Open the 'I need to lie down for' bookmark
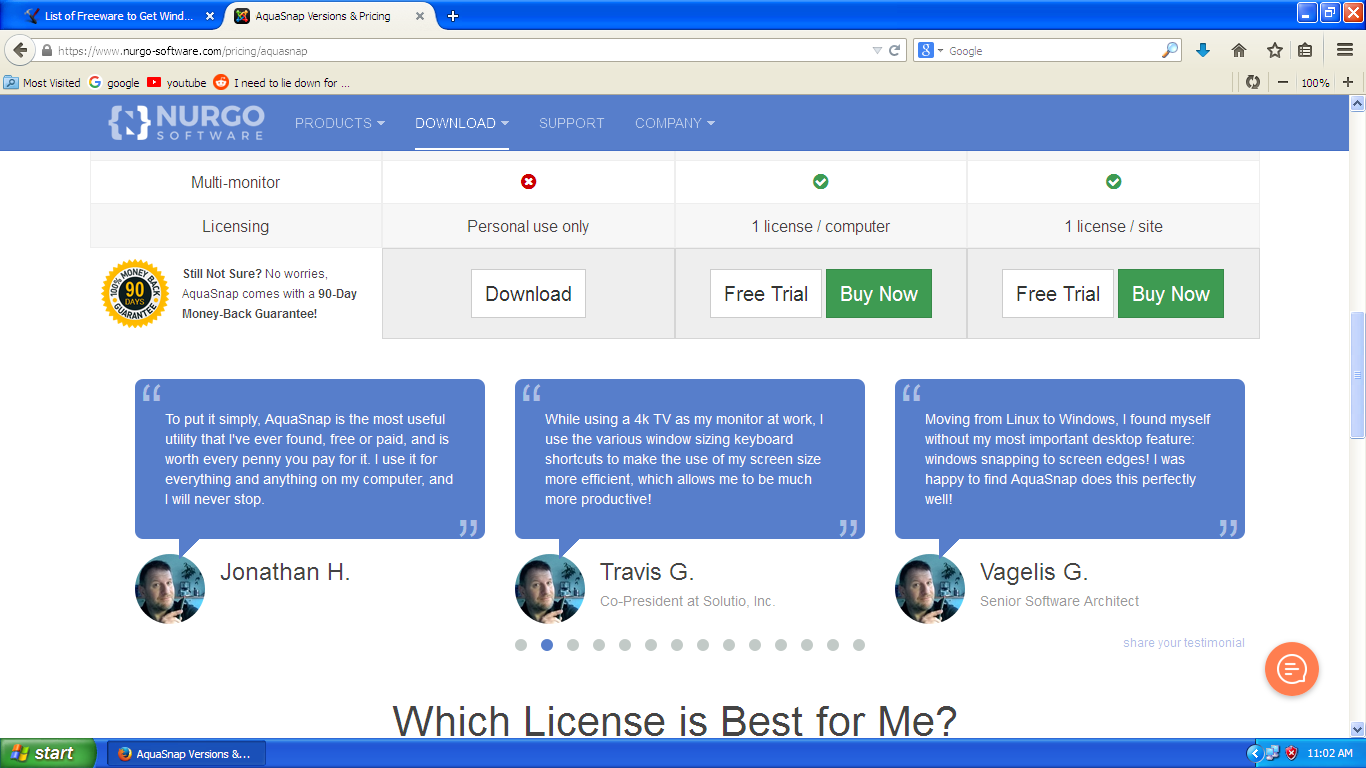Viewport: 1366px width, 768px height. pos(282,83)
